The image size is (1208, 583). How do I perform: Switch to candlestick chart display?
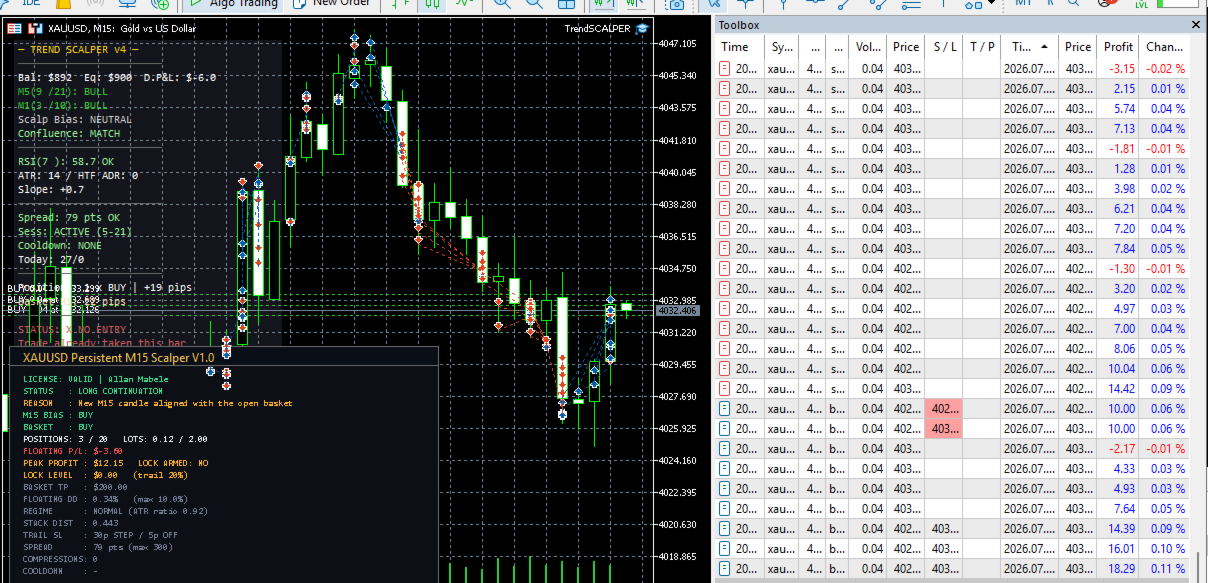tap(432, 3)
